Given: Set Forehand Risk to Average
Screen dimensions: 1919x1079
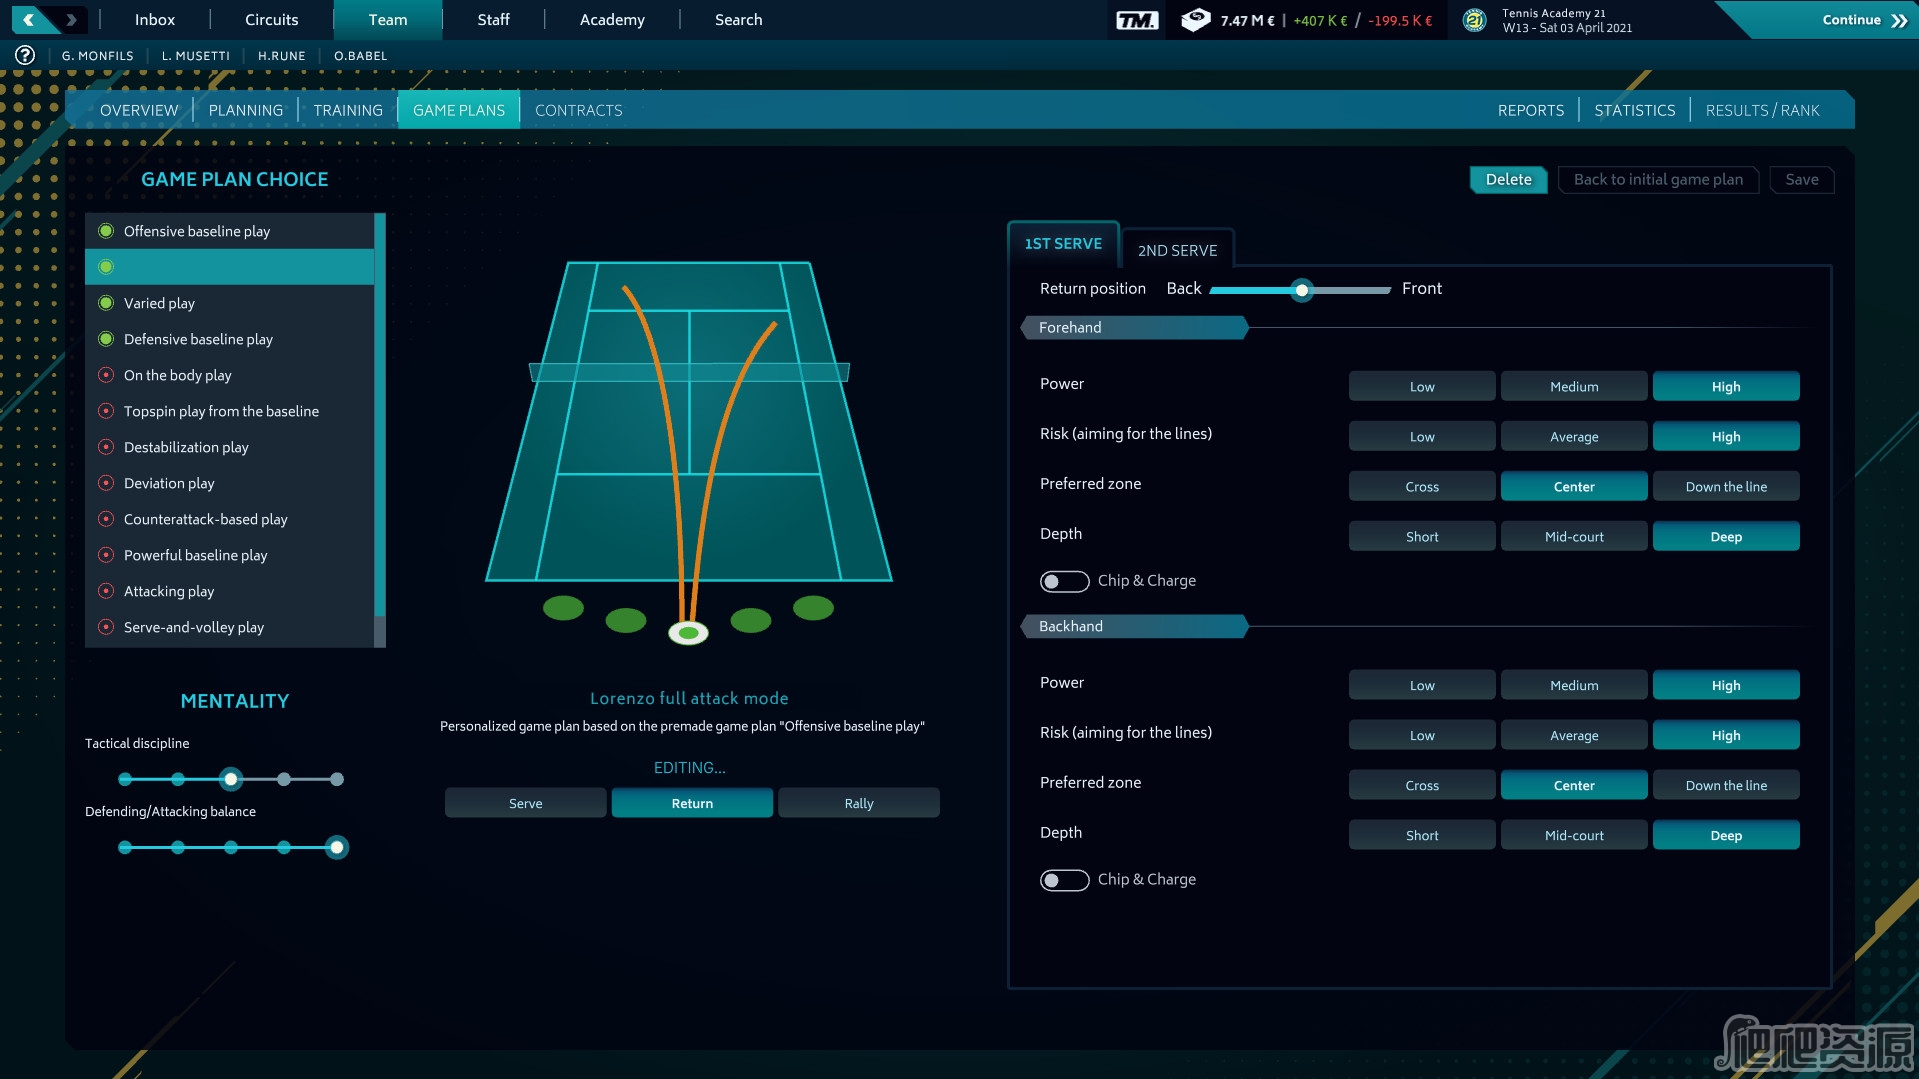Looking at the screenshot, I should pos(1574,437).
